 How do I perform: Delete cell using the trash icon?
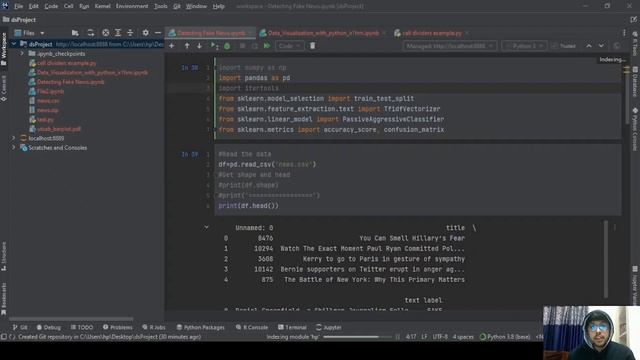point(312,46)
